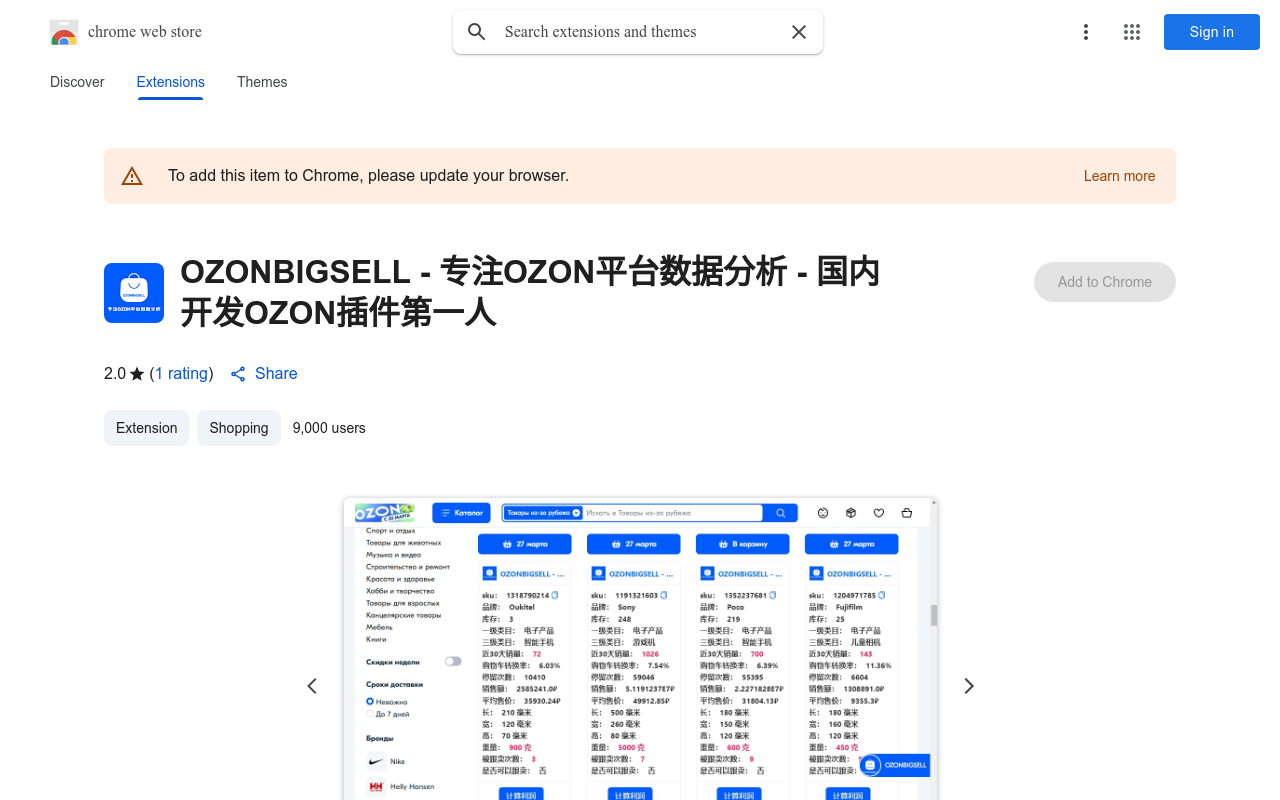
Task: Click the 2.0 rating value
Action: [x=115, y=373]
